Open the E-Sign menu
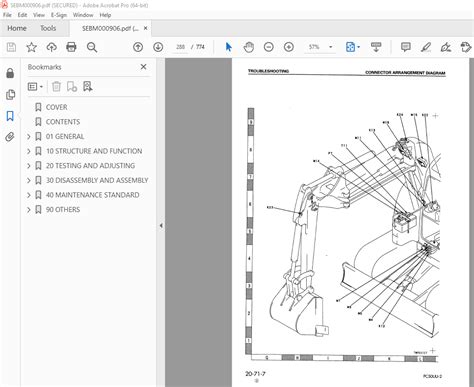This screenshot has height=387, width=474. point(59,15)
